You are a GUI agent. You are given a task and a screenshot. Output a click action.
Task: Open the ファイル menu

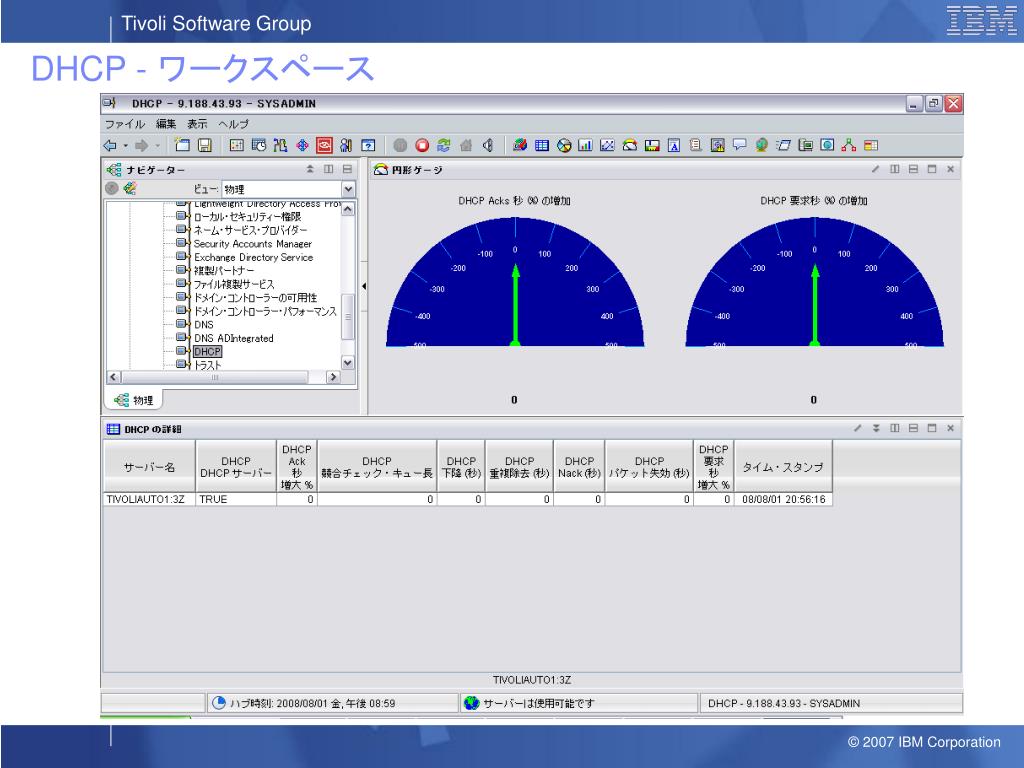[x=125, y=124]
